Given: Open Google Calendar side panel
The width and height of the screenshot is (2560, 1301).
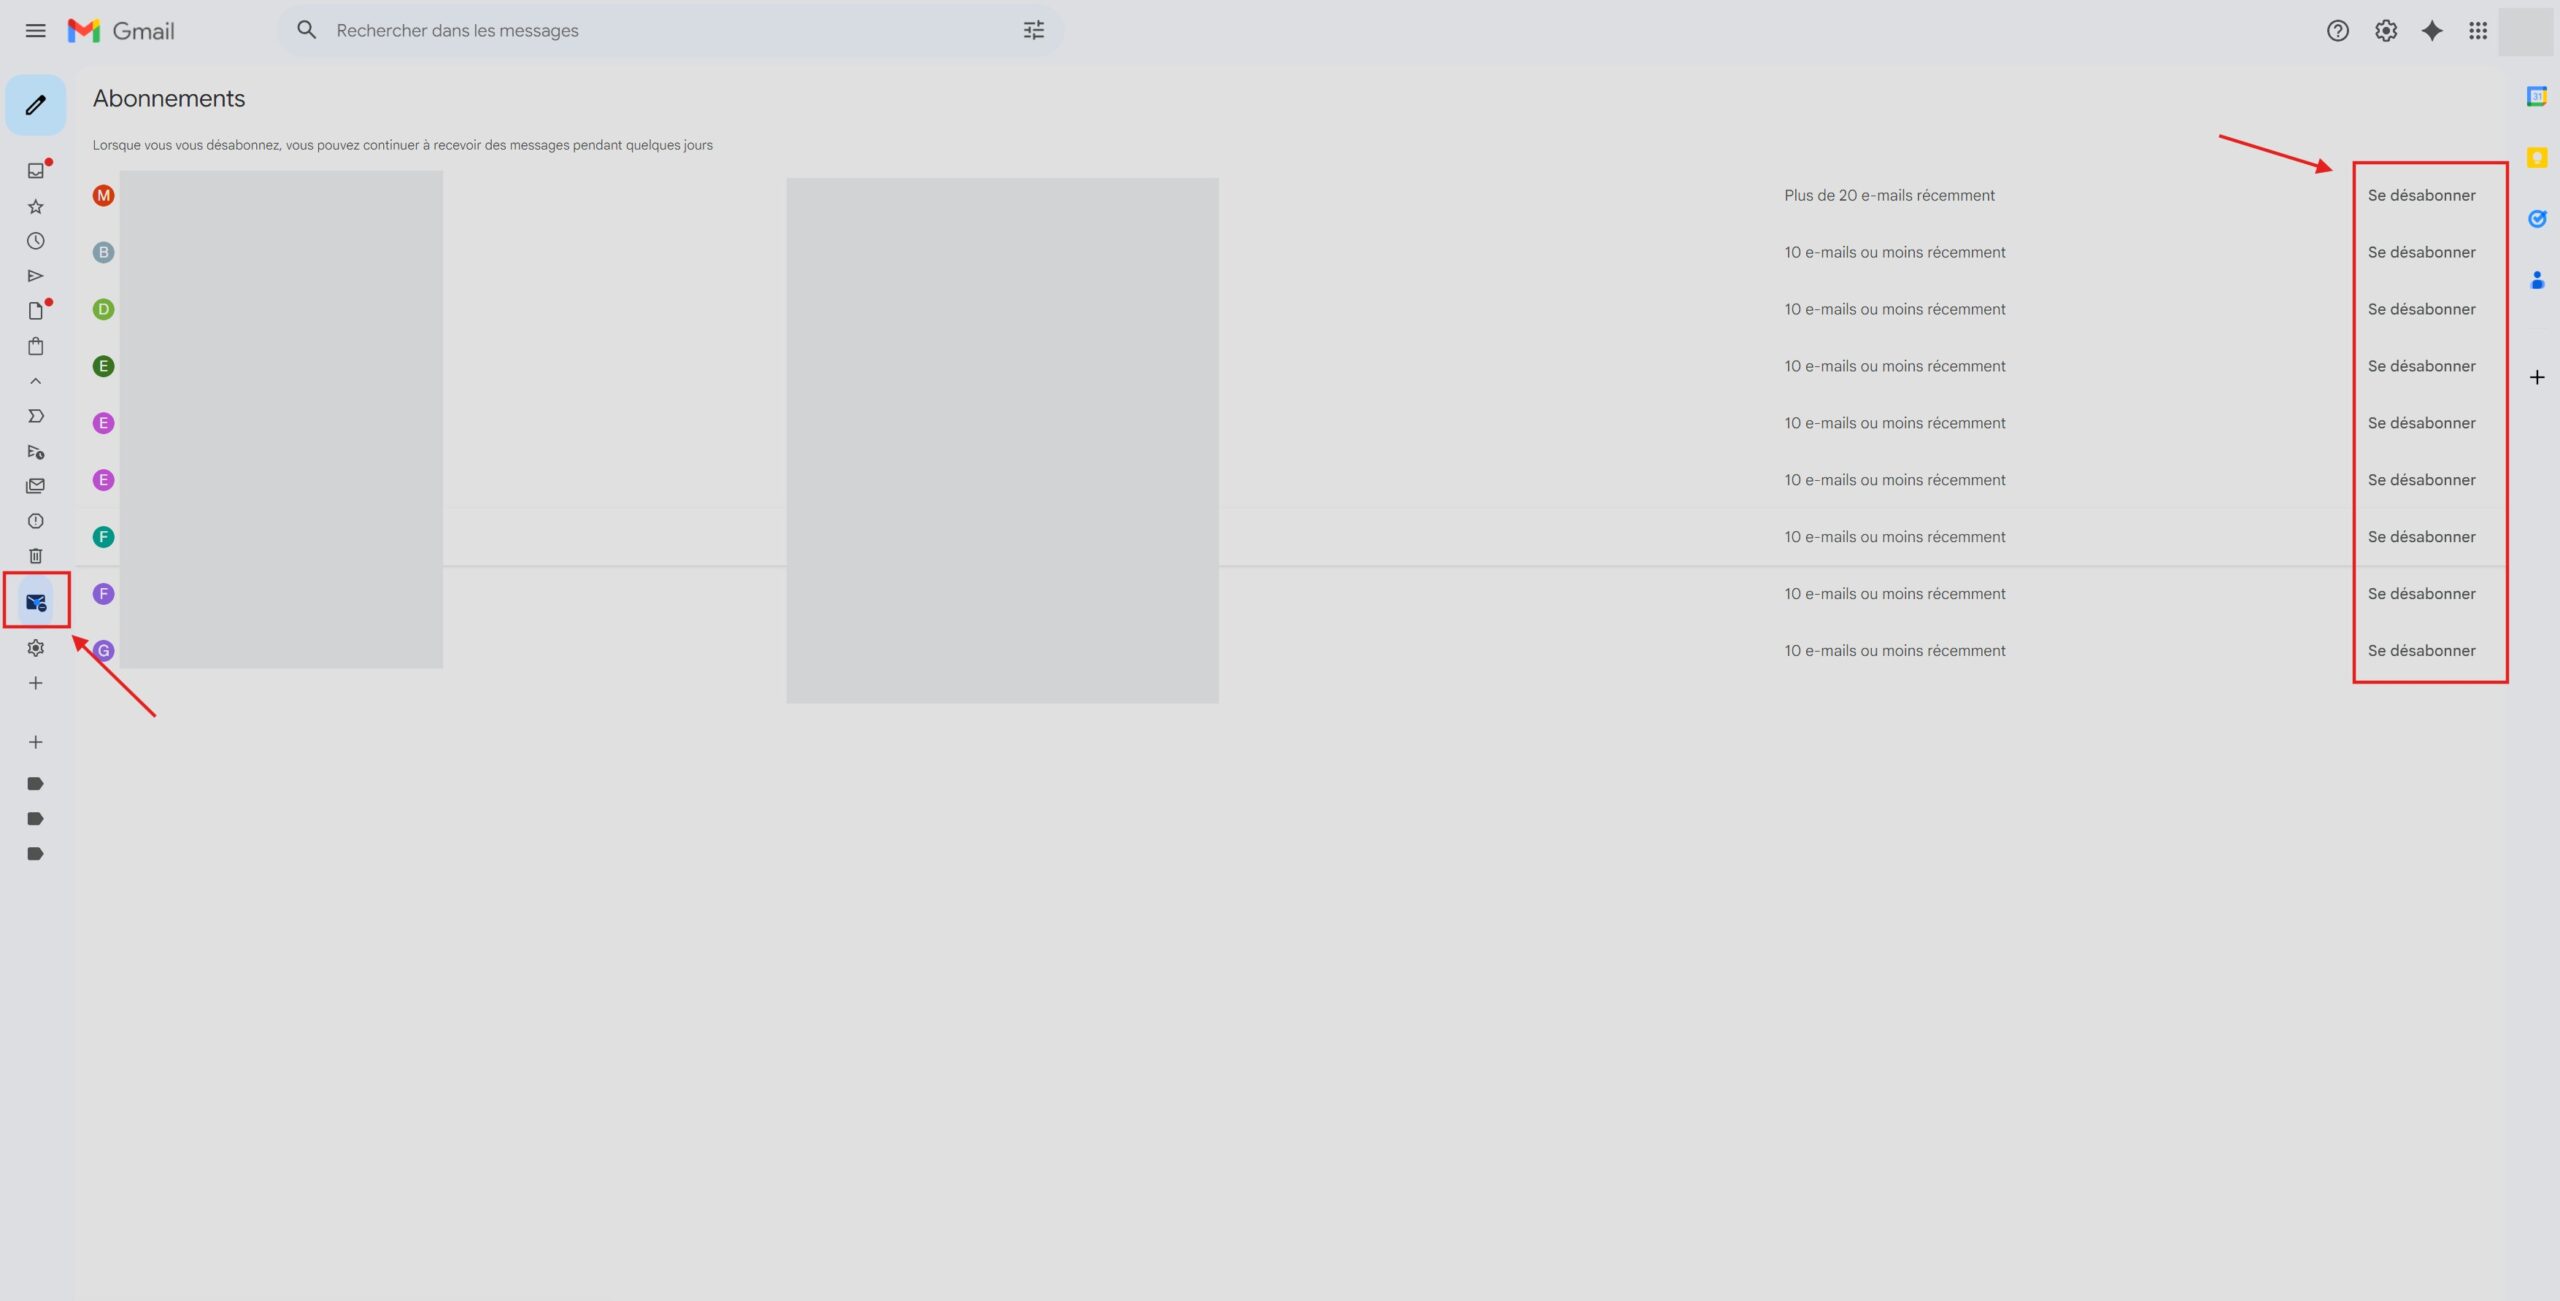Looking at the screenshot, I should [x=2538, y=96].
